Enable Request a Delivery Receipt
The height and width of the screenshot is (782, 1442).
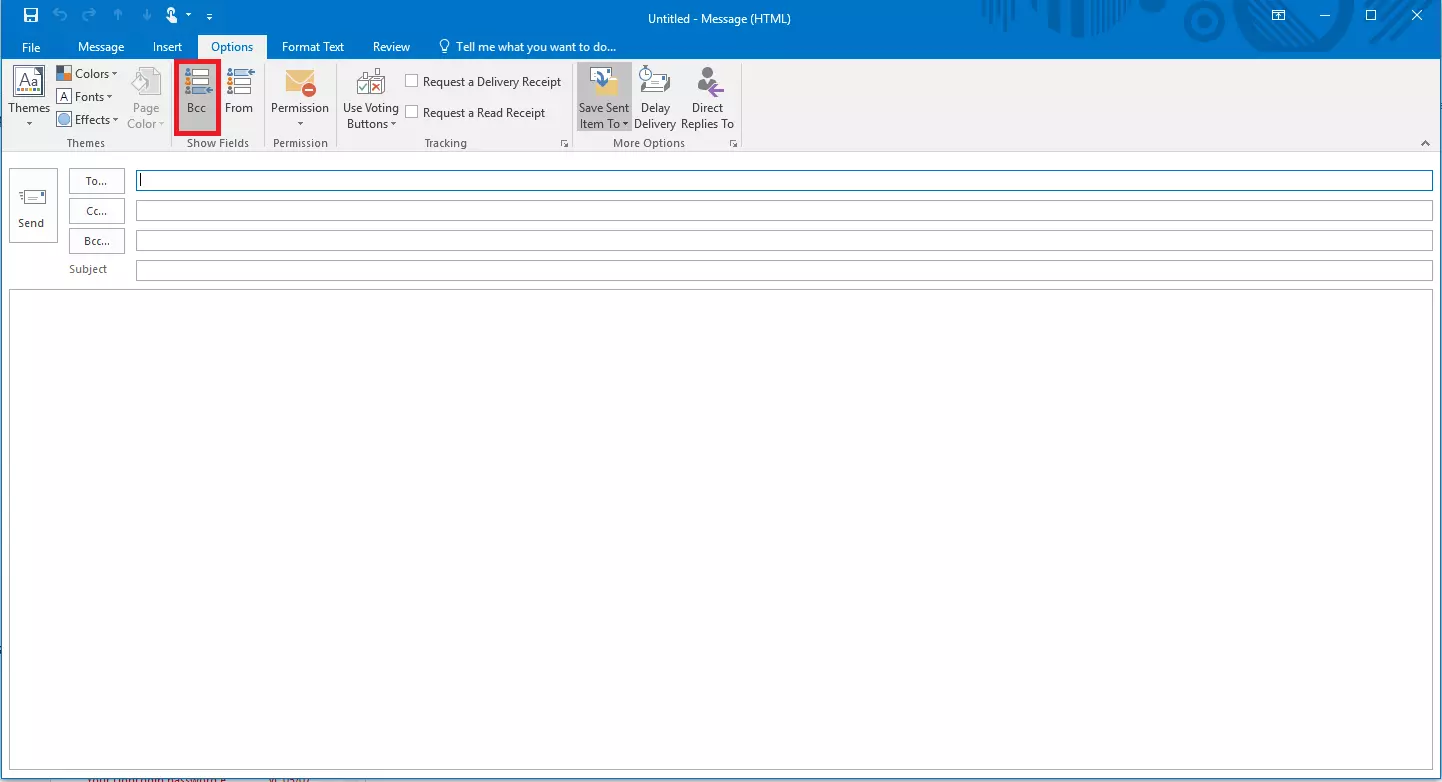point(411,81)
